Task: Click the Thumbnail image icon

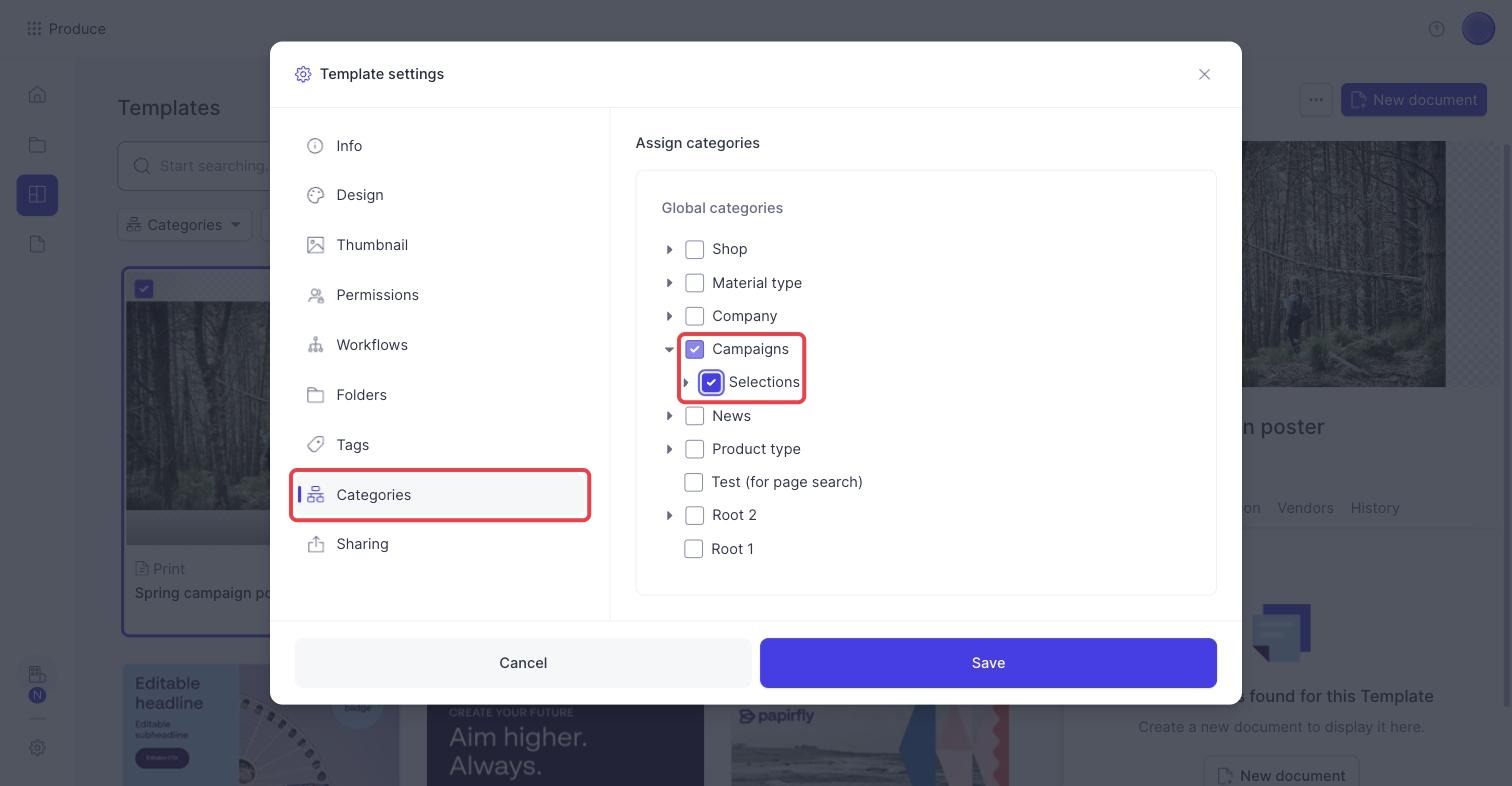Action: 315,245
